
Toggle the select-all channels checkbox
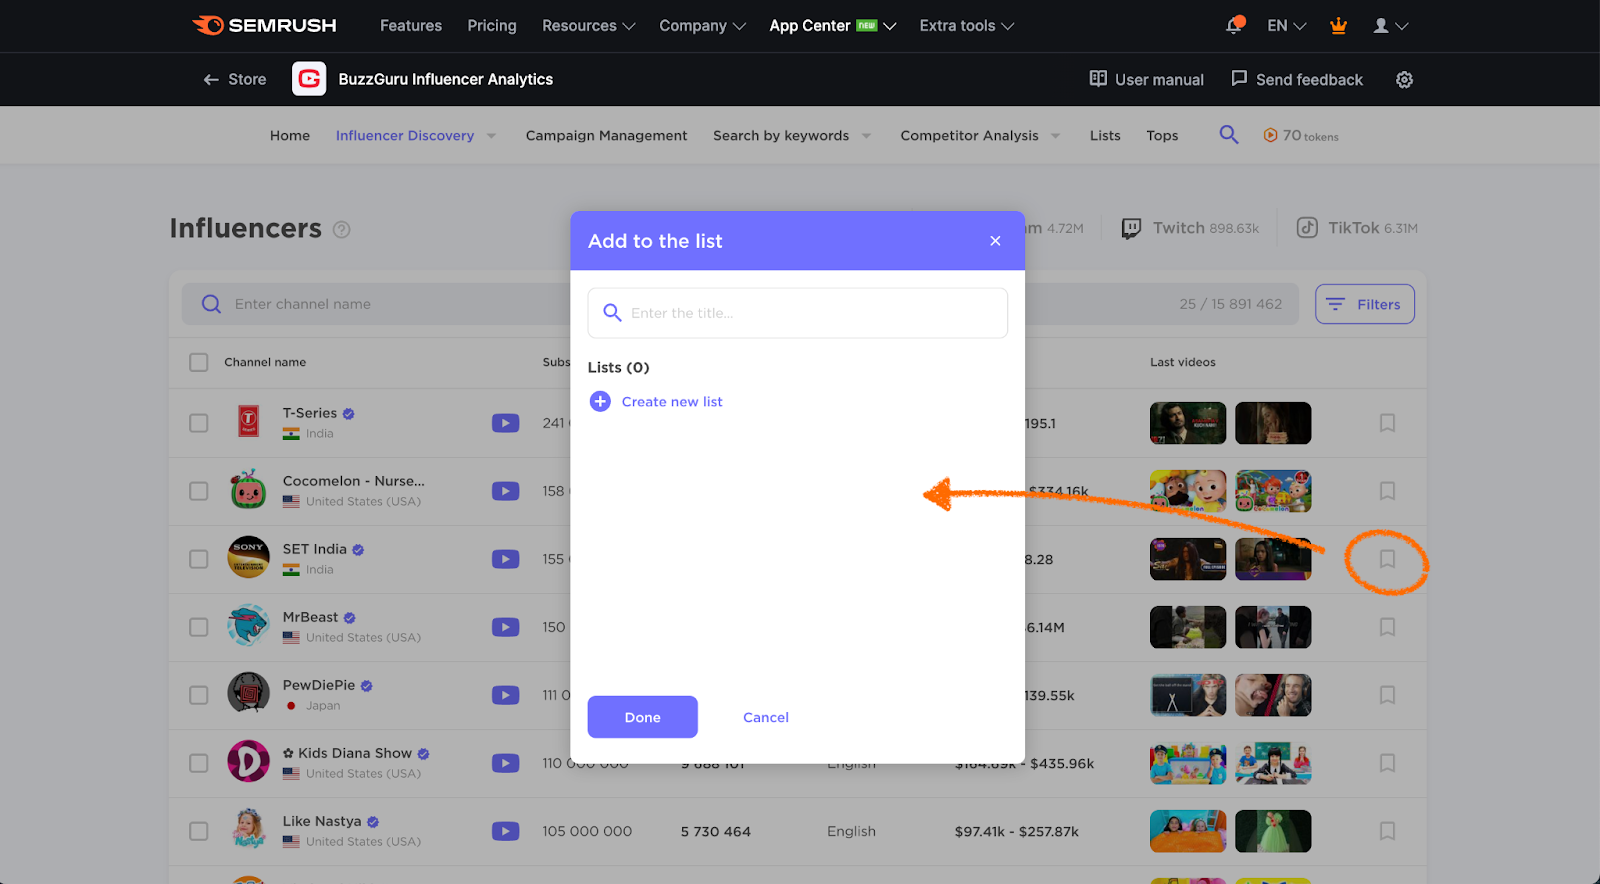pyautogui.click(x=199, y=362)
